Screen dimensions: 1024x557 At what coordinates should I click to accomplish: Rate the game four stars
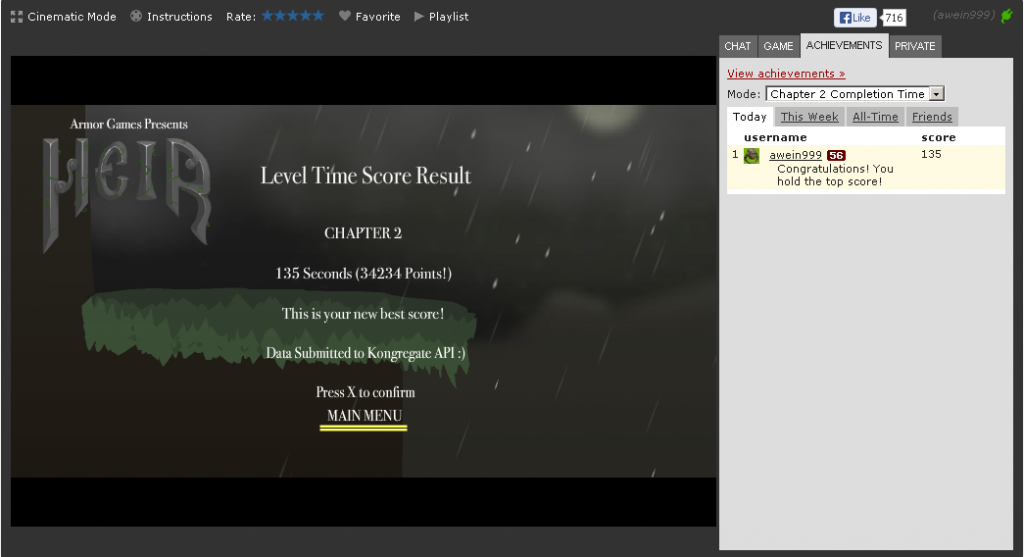[x=305, y=16]
